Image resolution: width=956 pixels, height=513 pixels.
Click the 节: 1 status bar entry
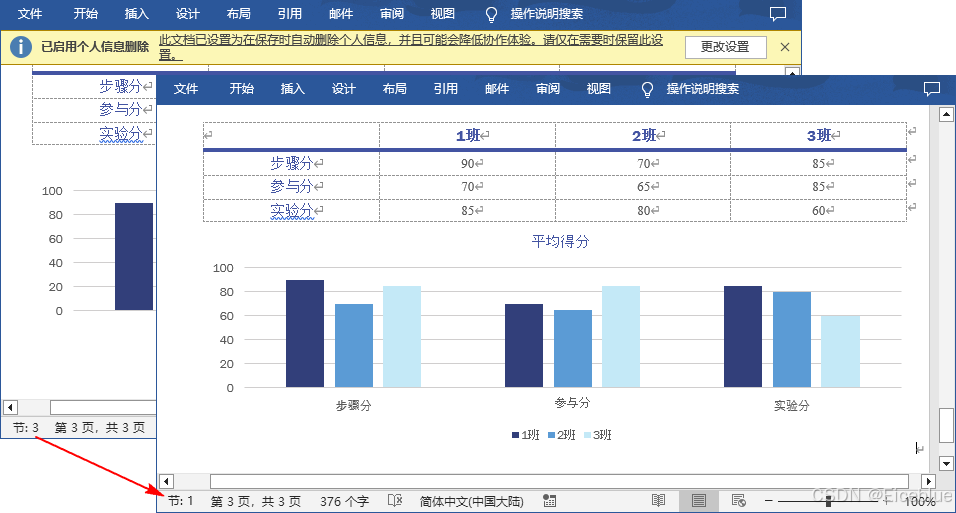(x=180, y=501)
